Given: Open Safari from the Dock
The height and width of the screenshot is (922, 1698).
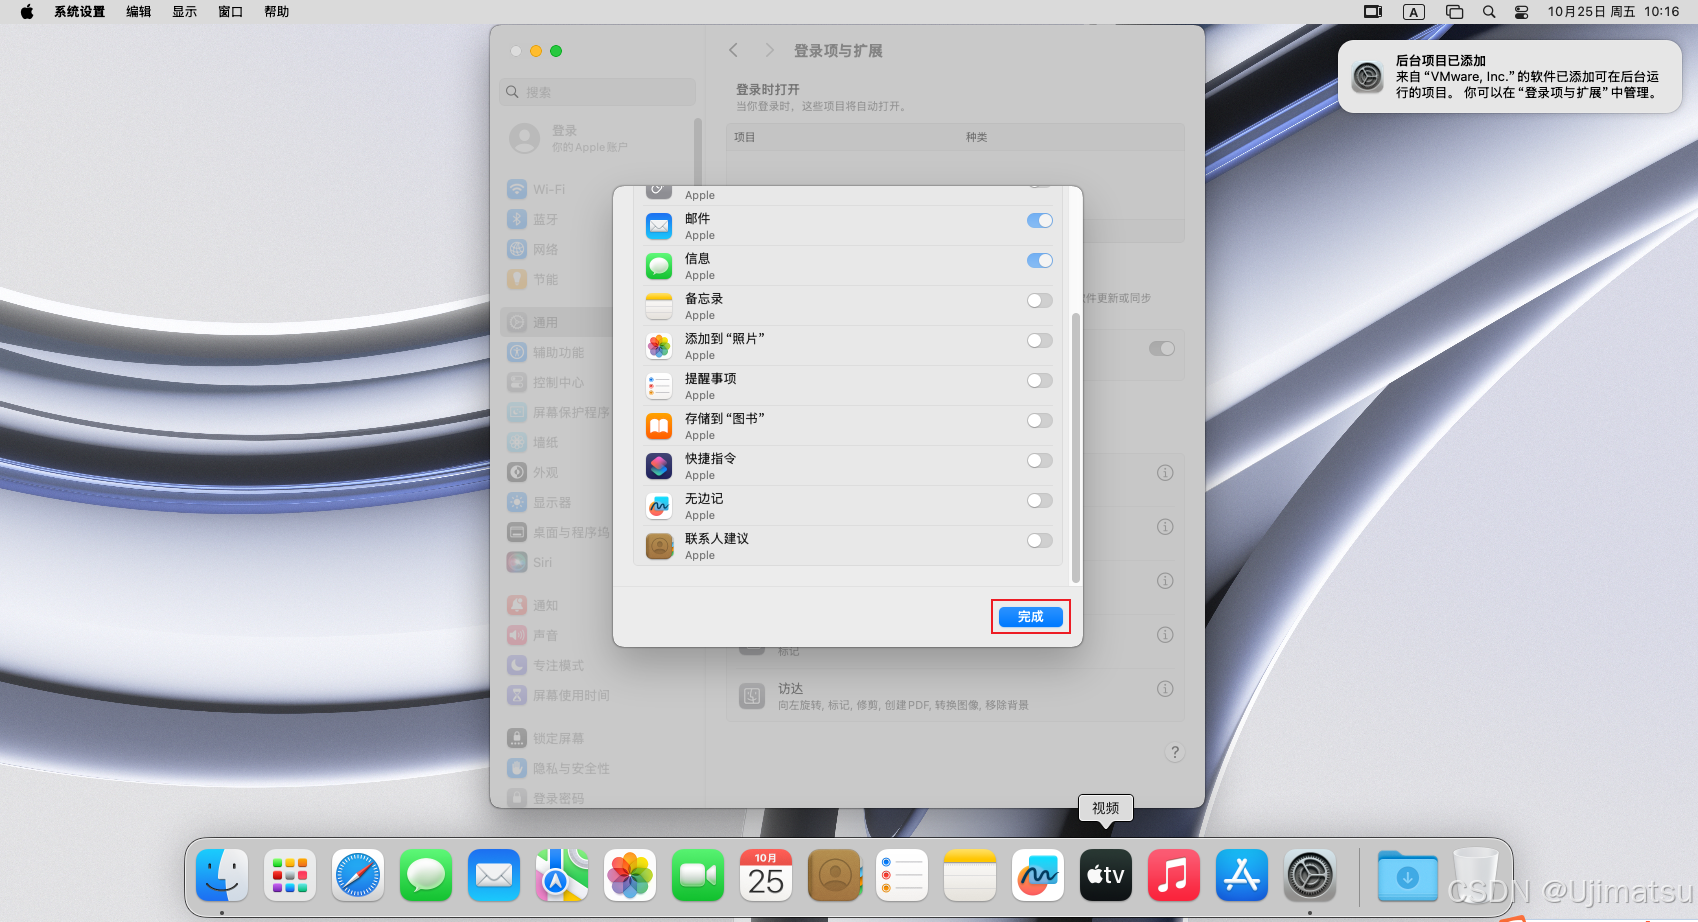Looking at the screenshot, I should coord(358,875).
